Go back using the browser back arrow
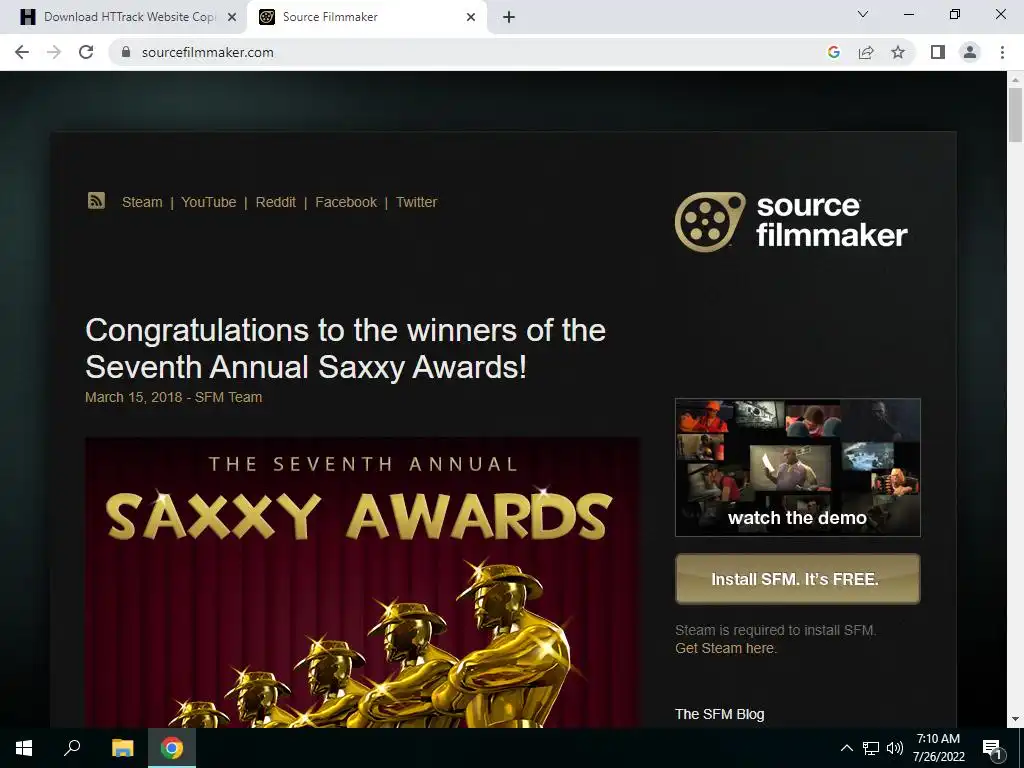 pos(22,52)
